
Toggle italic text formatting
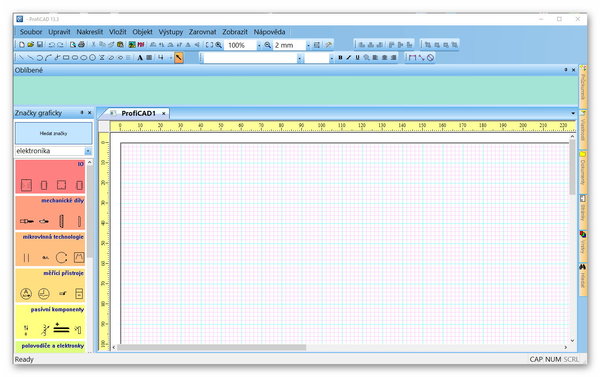(349, 58)
